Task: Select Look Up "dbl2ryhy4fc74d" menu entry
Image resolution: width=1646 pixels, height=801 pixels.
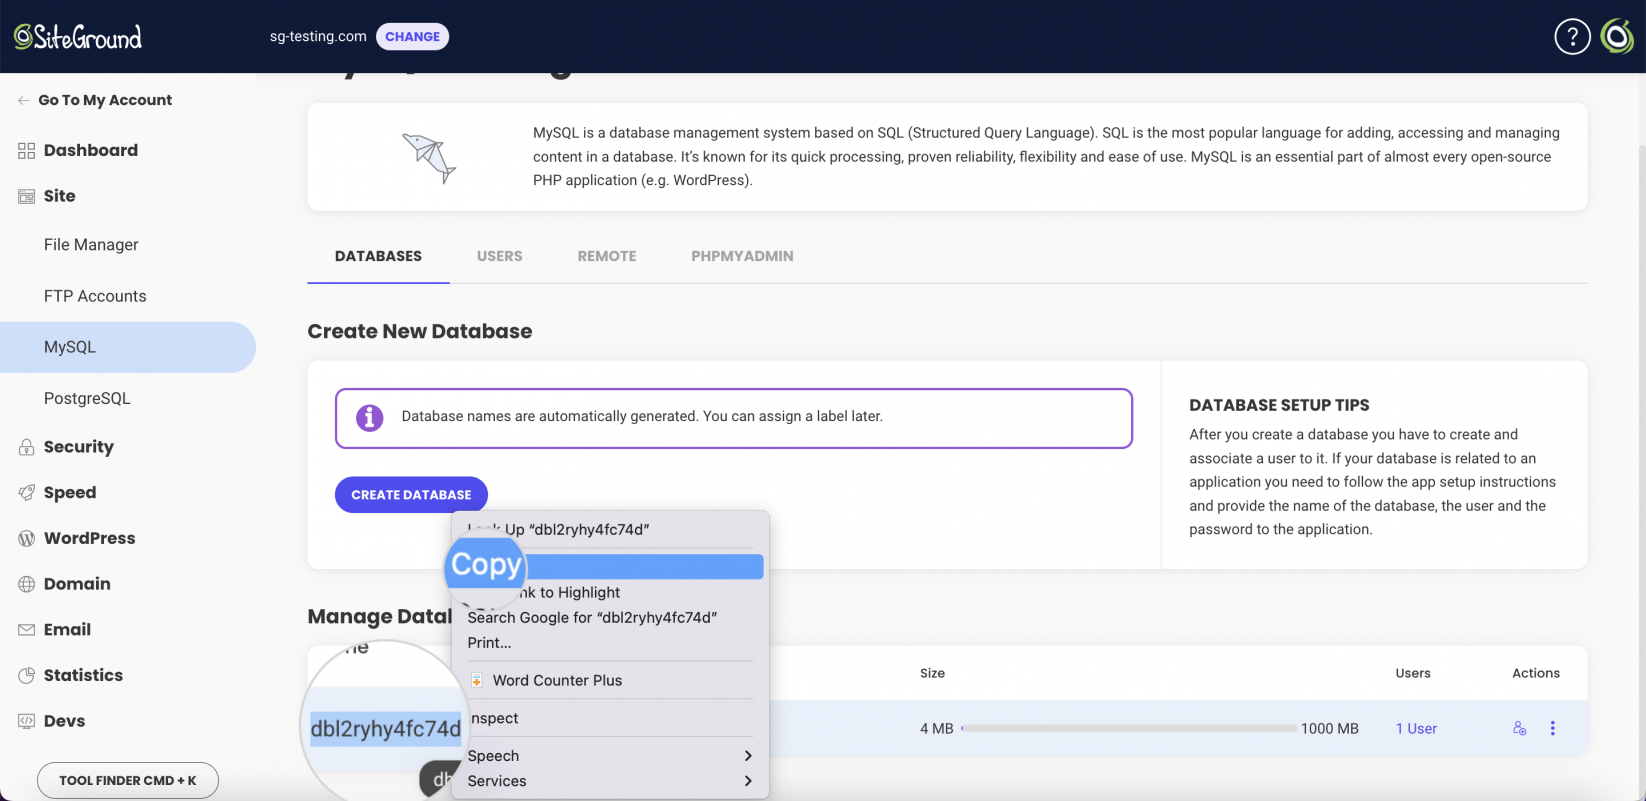Action: coord(611,530)
